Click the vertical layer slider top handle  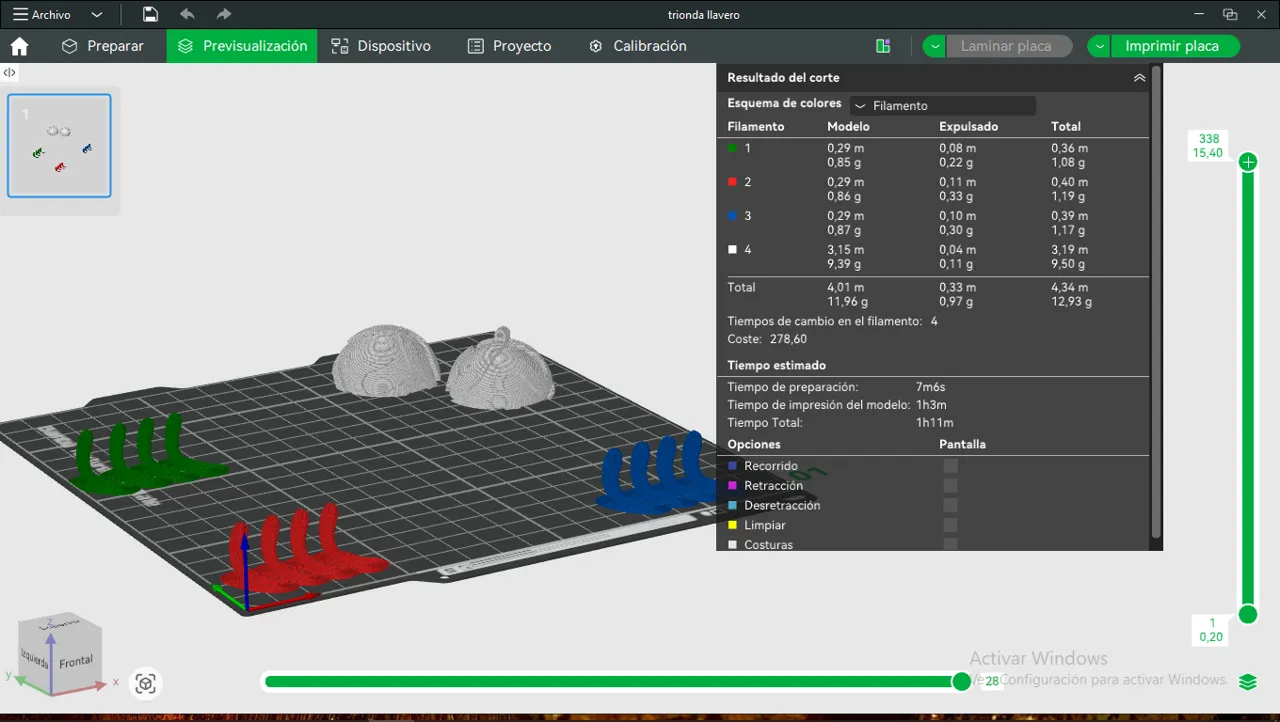[1248, 162]
